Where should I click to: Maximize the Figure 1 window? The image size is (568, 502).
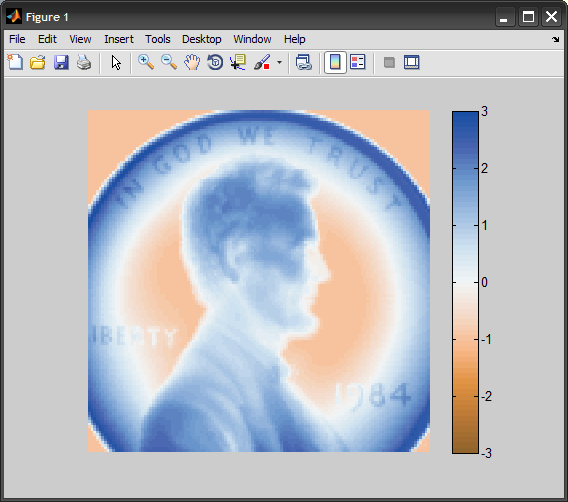pos(528,17)
